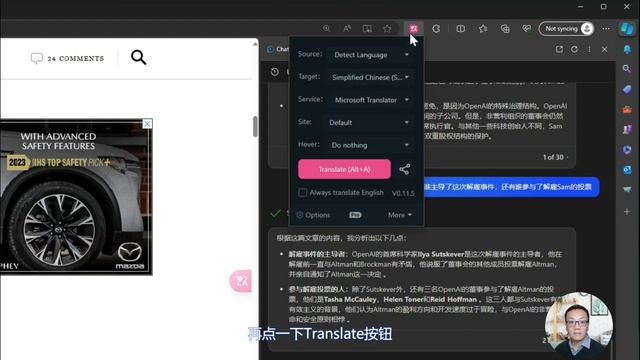Viewport: 640px width, 360px height.
Task: Click the "1 of 30" response counter
Action: click(553, 157)
